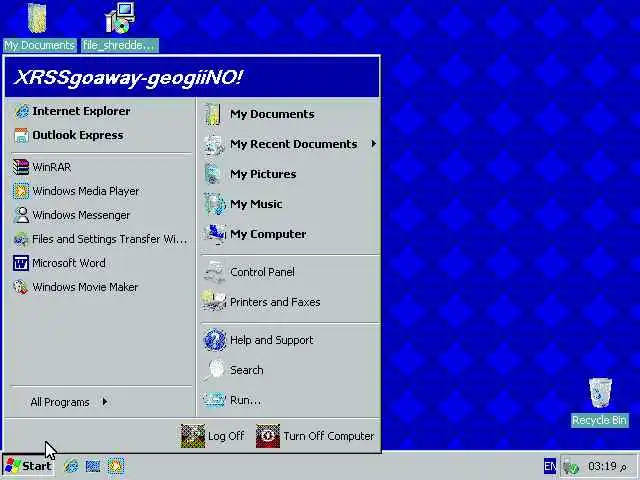Screen dimensions: 640x480
Task: Click the My Recent Documents icon
Action: 214,144
